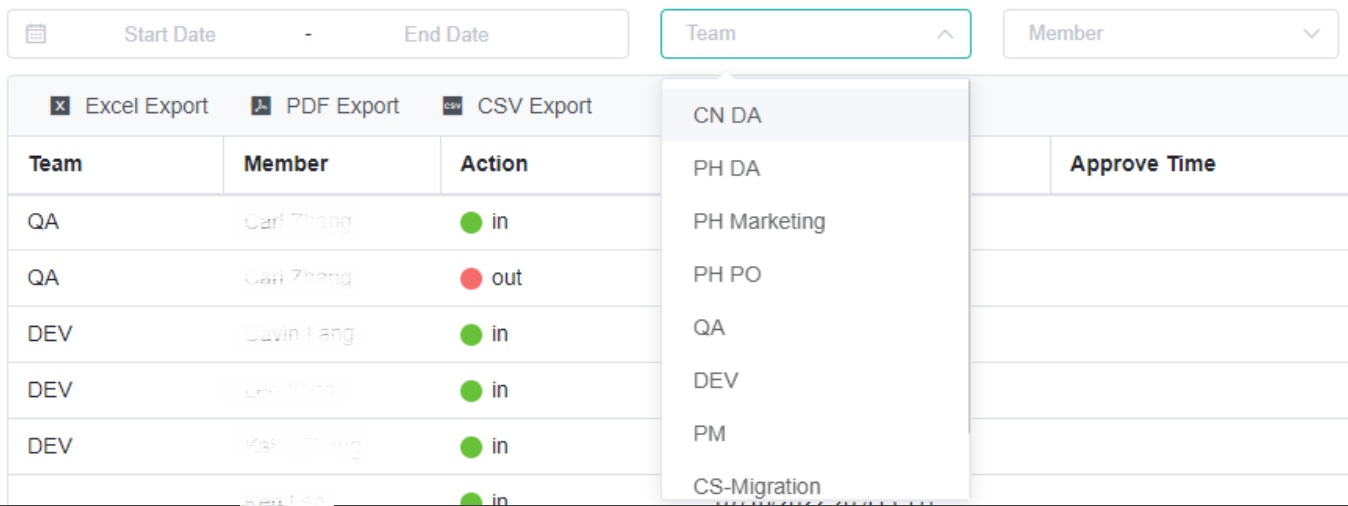Image resolution: width=1348 pixels, height=506 pixels.
Task: Pick PH Marketing from dropdown list
Action: 759,221
